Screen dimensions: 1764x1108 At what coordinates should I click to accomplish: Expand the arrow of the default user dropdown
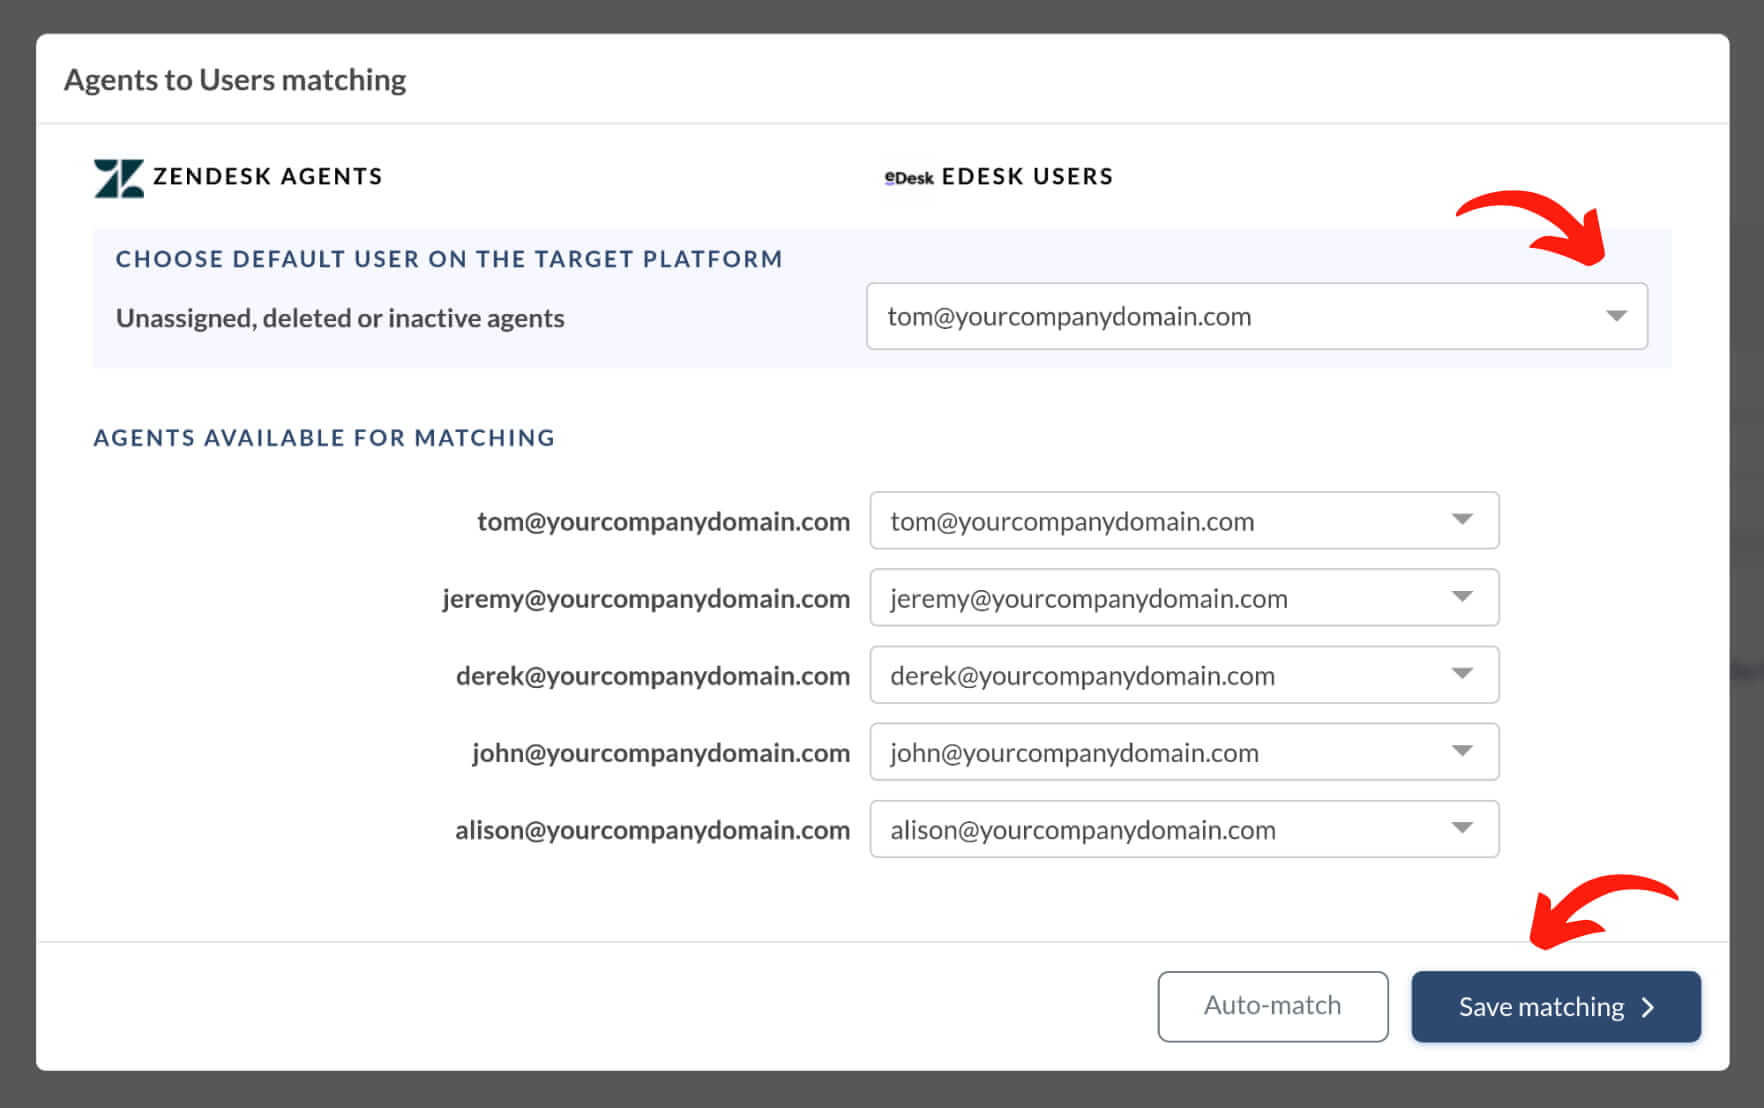coord(1616,316)
